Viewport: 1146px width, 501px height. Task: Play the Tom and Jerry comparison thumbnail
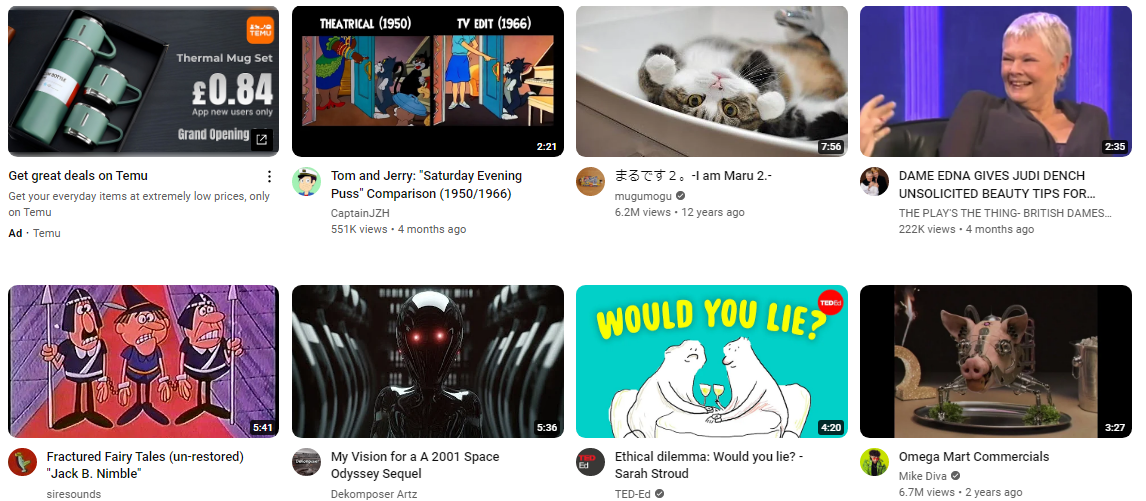pyautogui.click(x=428, y=81)
